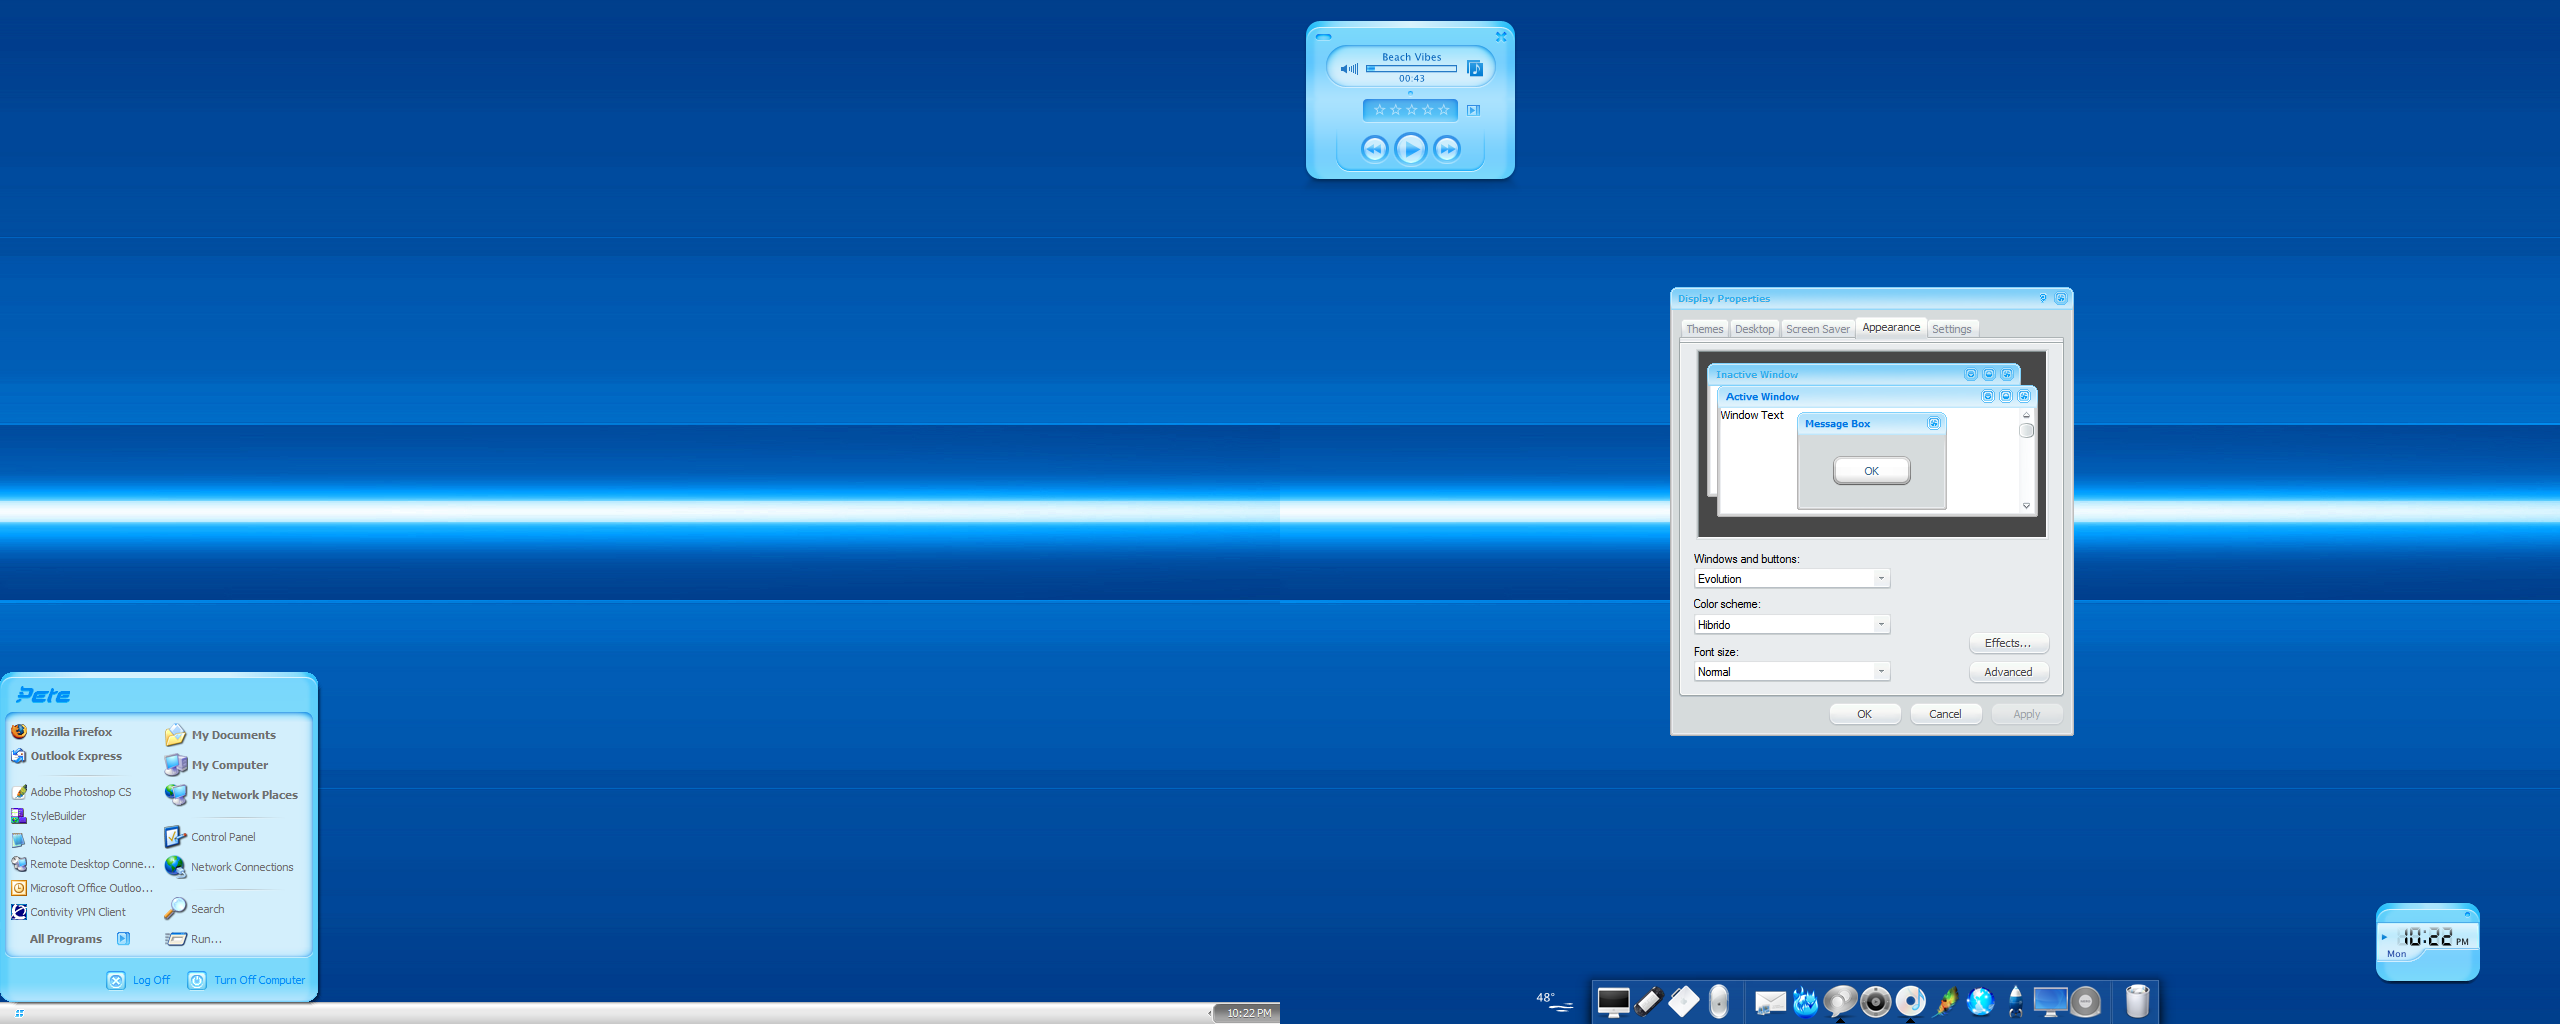2560x1024 pixels.
Task: Open Network Connections from Start menu
Action: pos(229,867)
